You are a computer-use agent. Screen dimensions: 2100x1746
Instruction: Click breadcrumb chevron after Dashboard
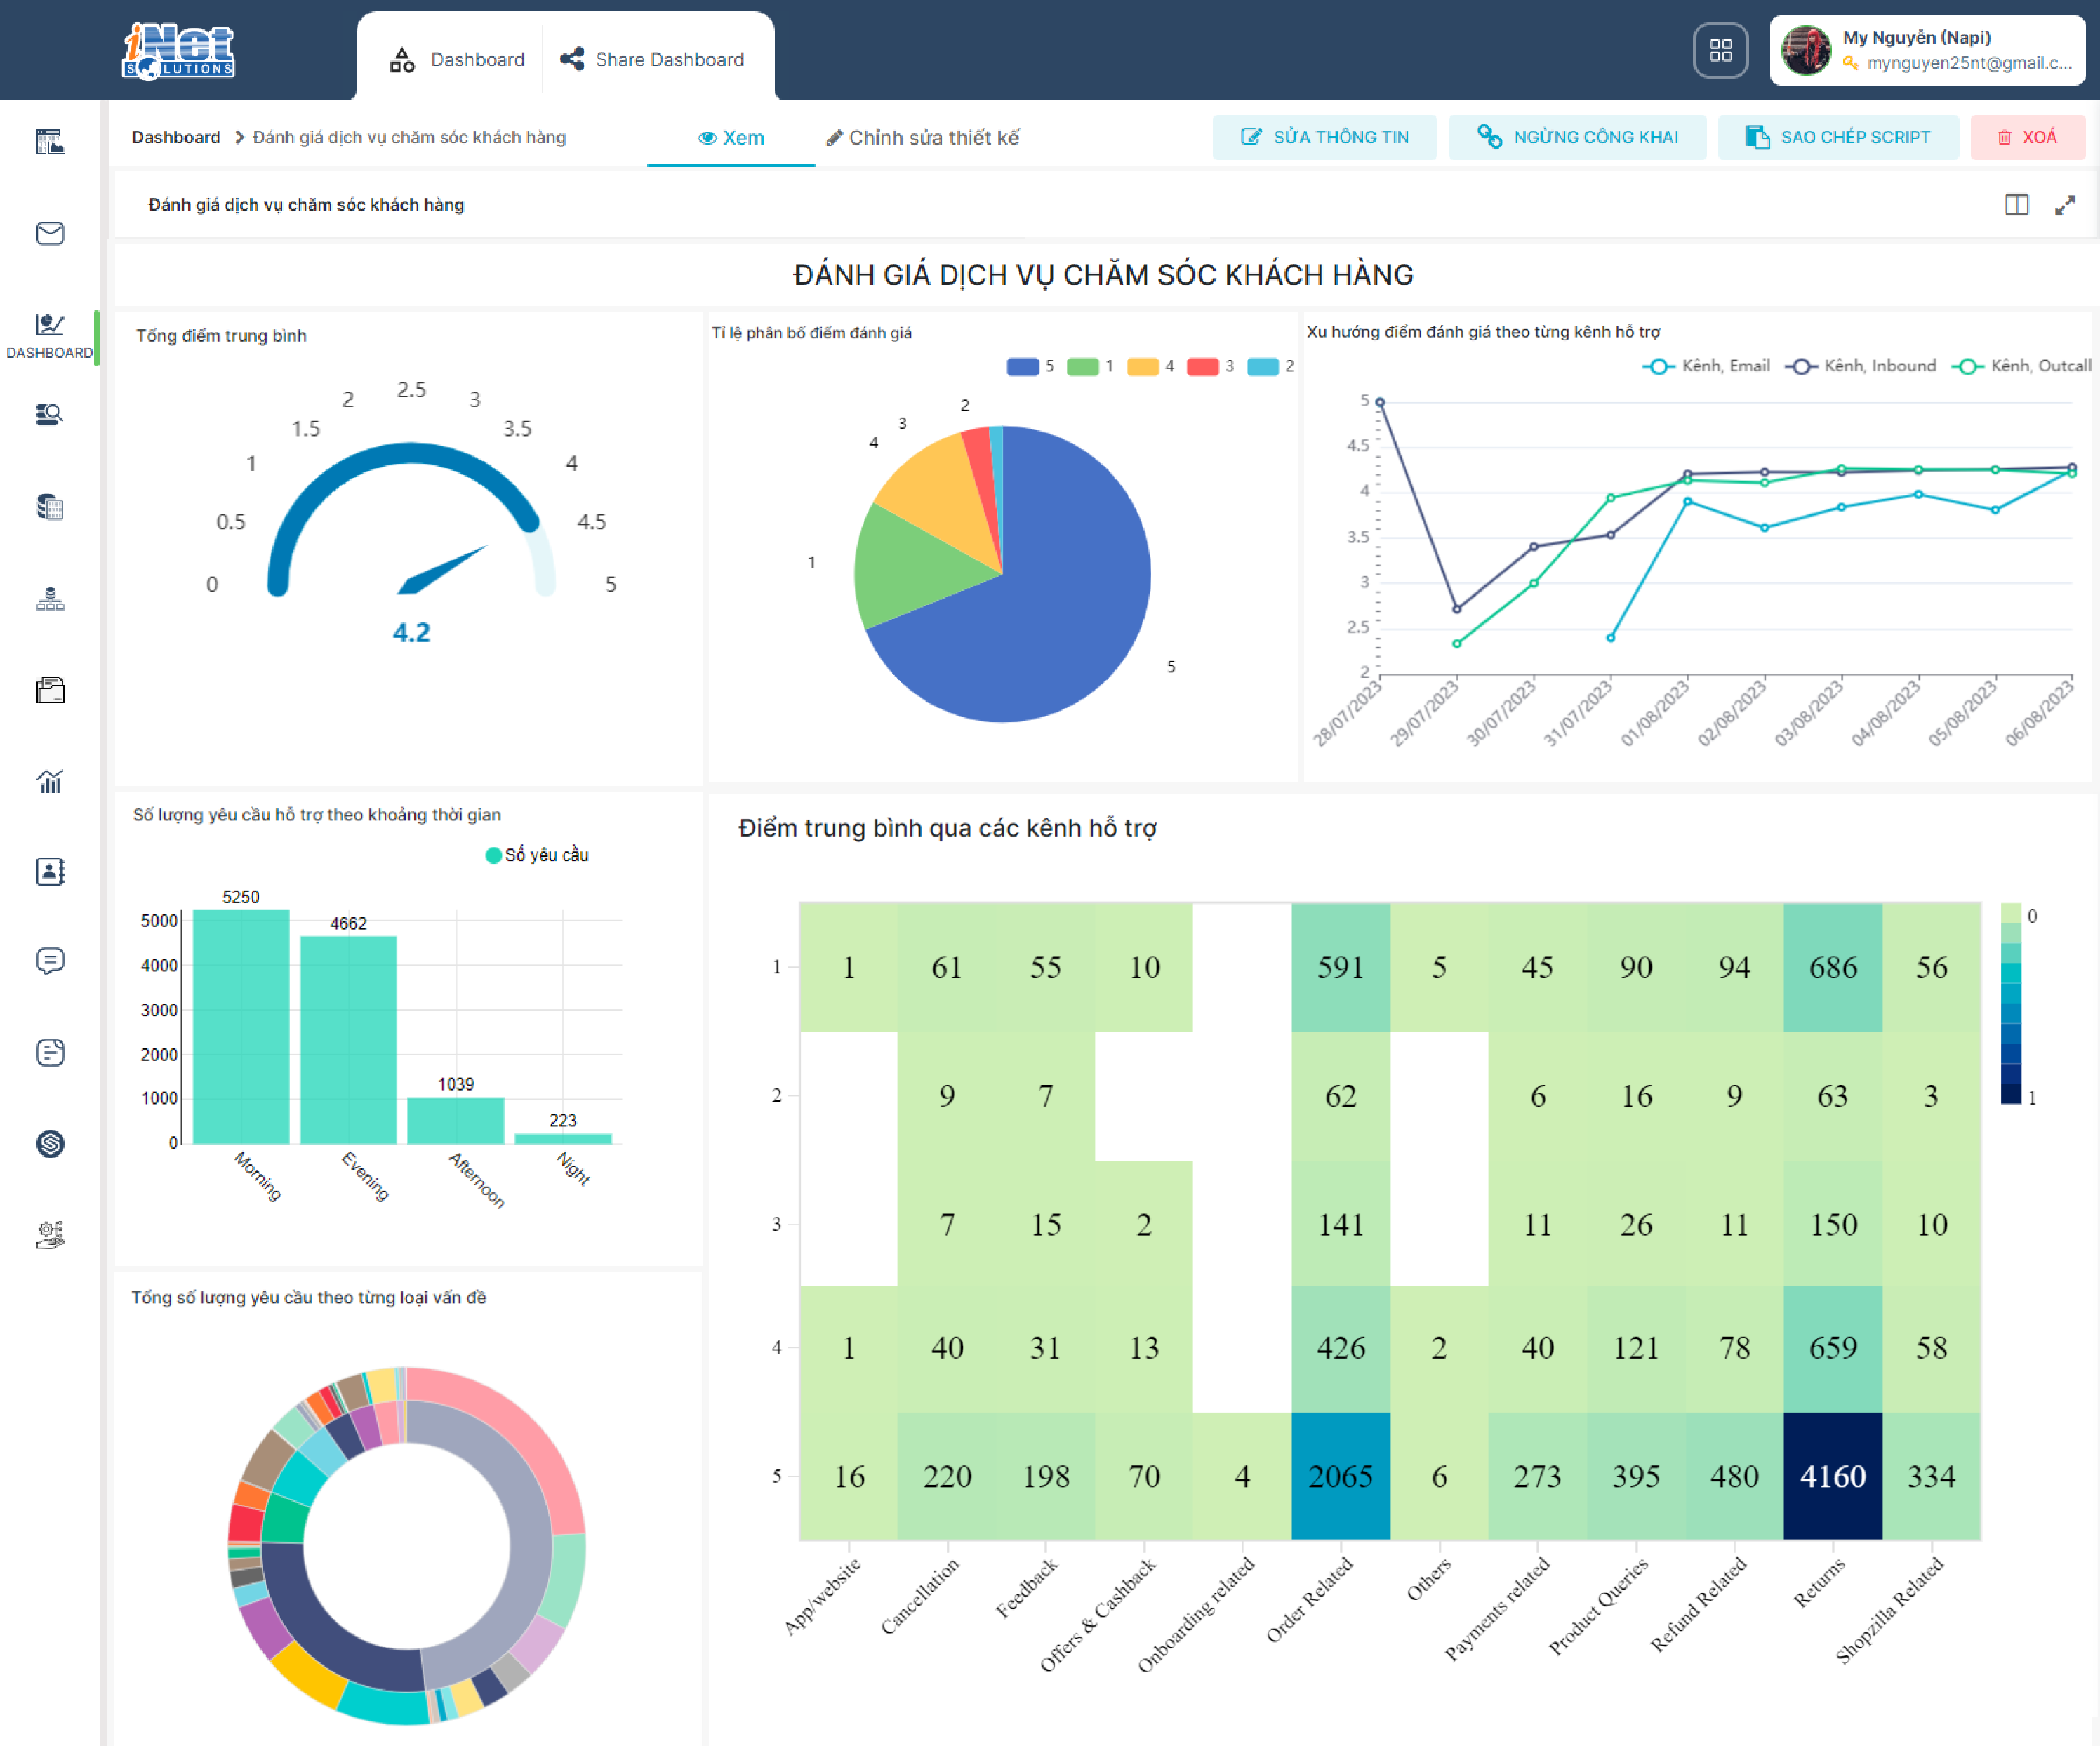click(239, 137)
